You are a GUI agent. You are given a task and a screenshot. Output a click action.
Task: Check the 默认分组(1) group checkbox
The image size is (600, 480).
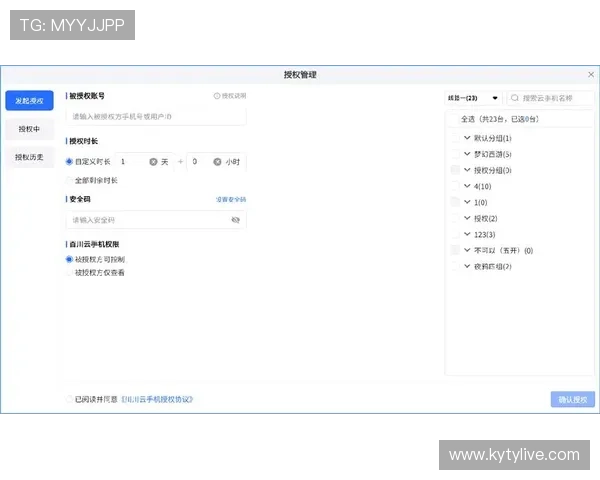pyautogui.click(x=455, y=138)
